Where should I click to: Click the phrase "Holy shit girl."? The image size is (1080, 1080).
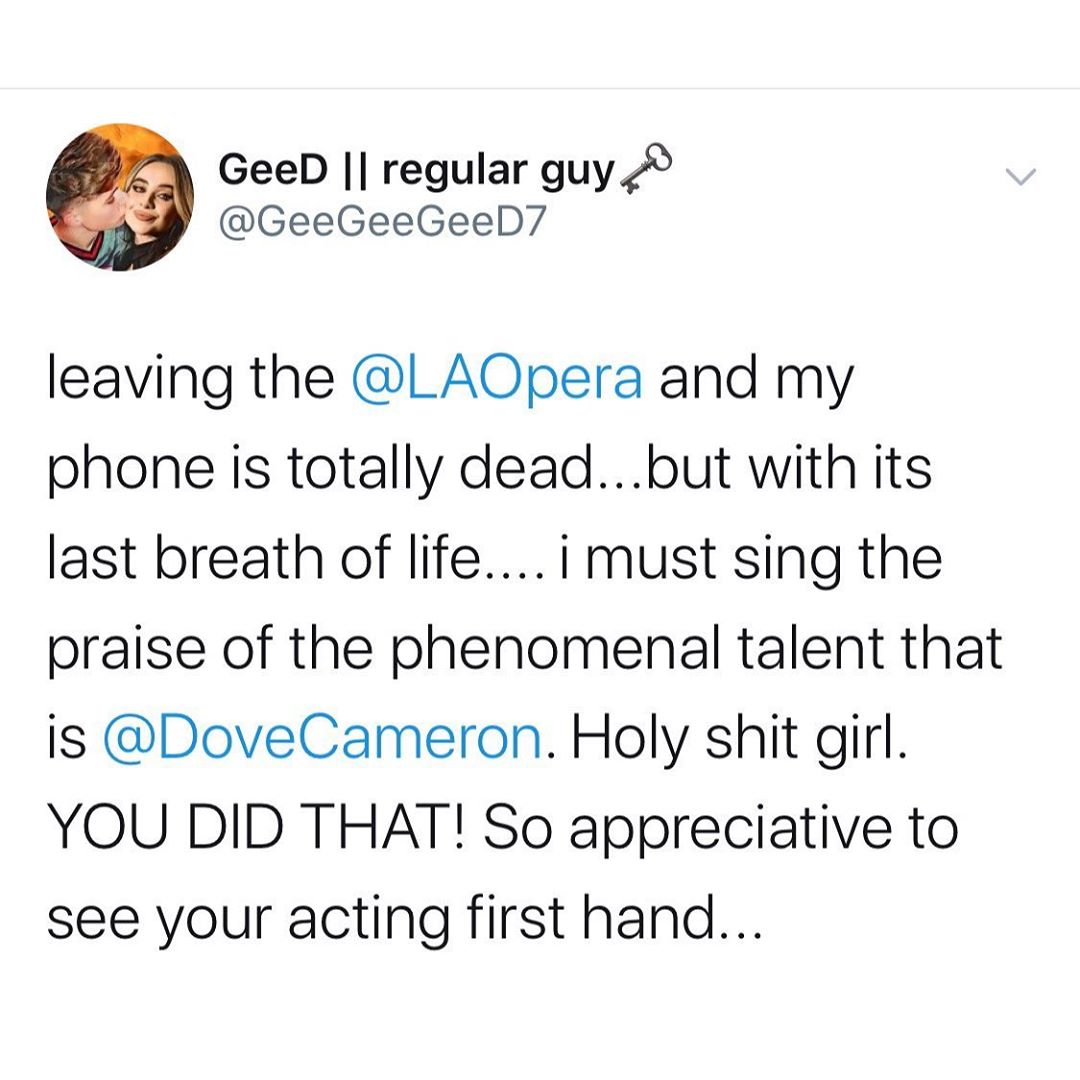[x=742, y=739]
